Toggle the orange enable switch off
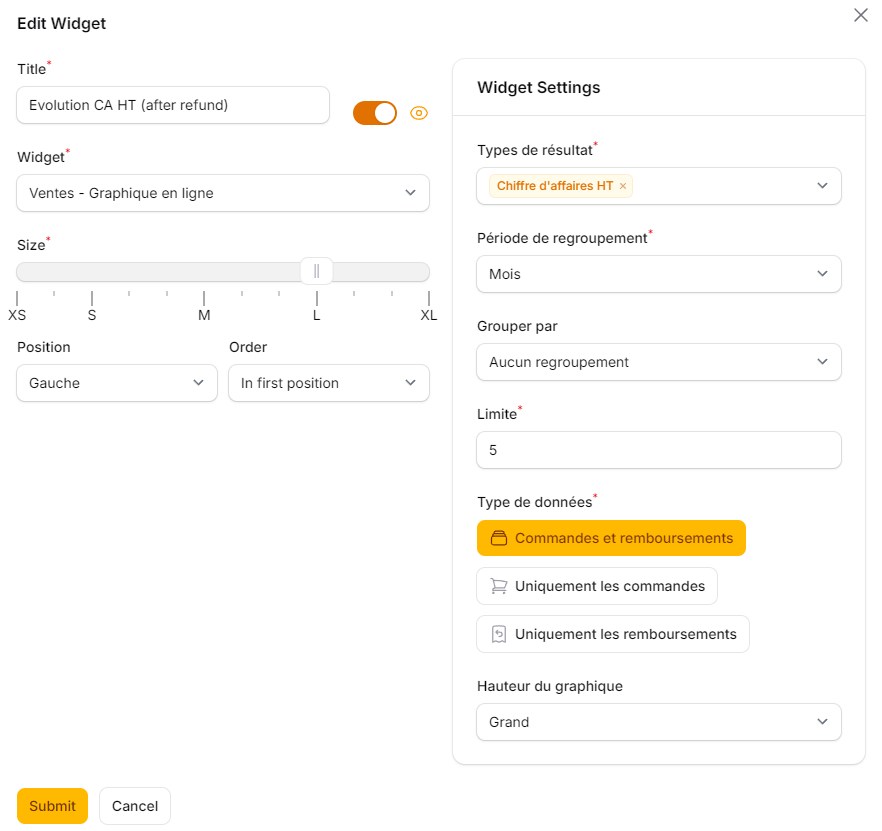The height and width of the screenshot is (831, 882). point(375,113)
